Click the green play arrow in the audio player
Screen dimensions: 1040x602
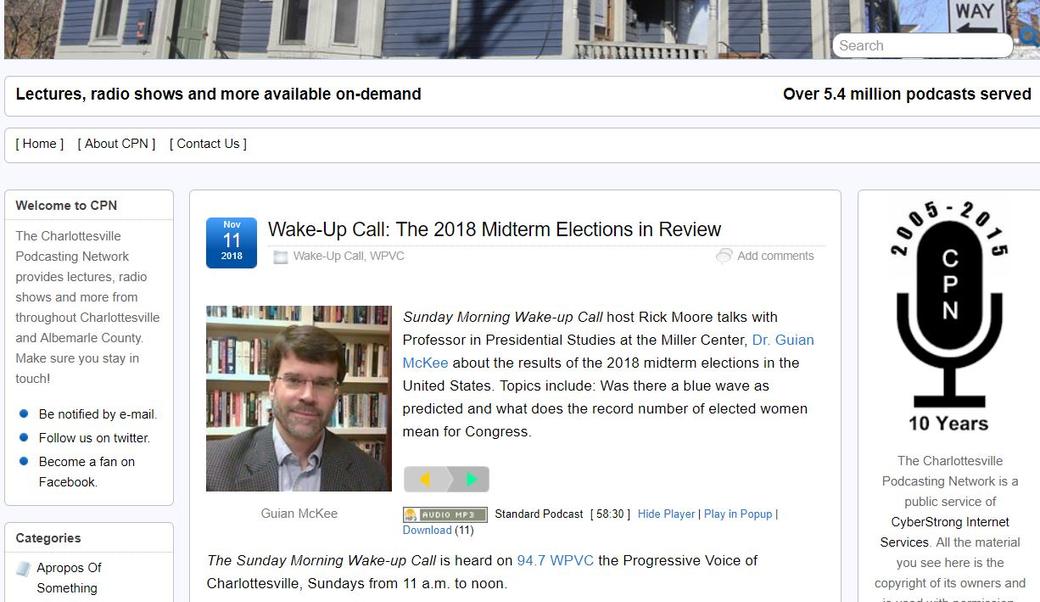coord(471,480)
